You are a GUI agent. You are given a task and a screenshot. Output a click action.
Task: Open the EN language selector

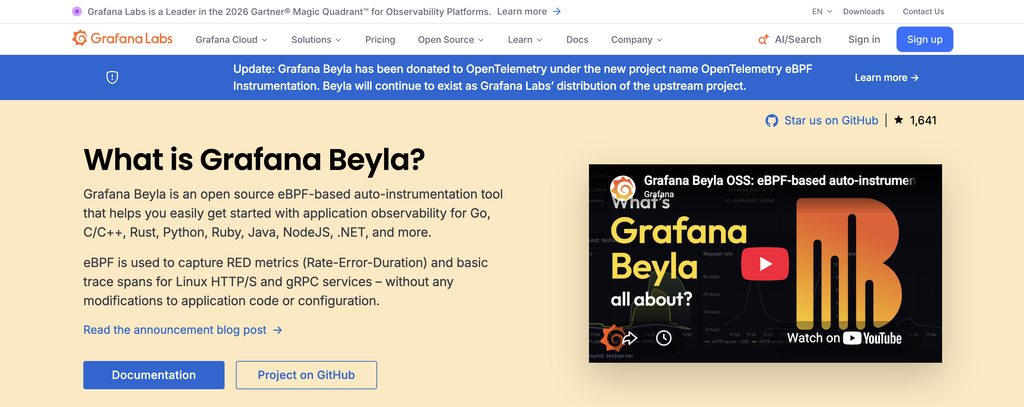[x=822, y=11]
